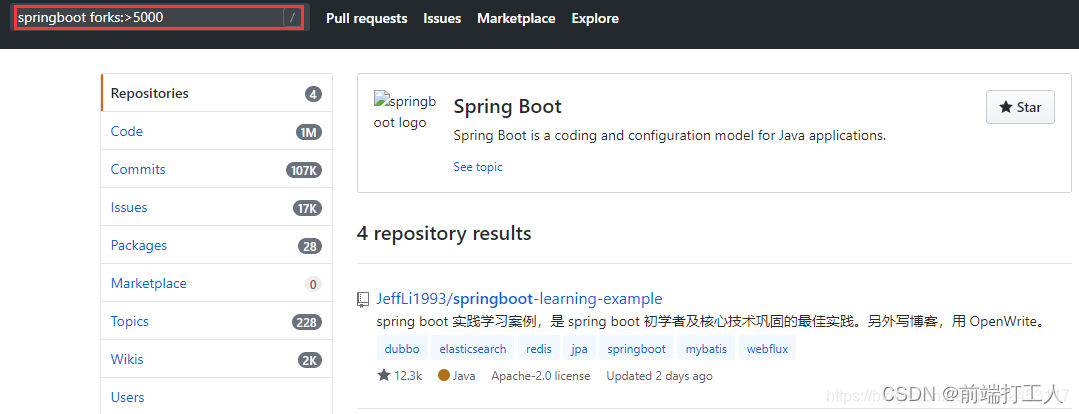Click the Spring Boot topic description sentence
The height and width of the screenshot is (414, 1079).
pos(670,135)
